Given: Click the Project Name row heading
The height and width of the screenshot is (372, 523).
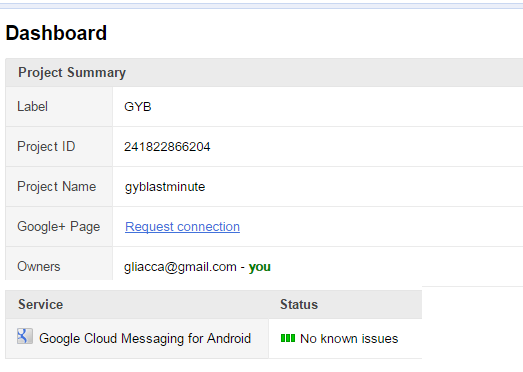Looking at the screenshot, I should click(56, 187).
